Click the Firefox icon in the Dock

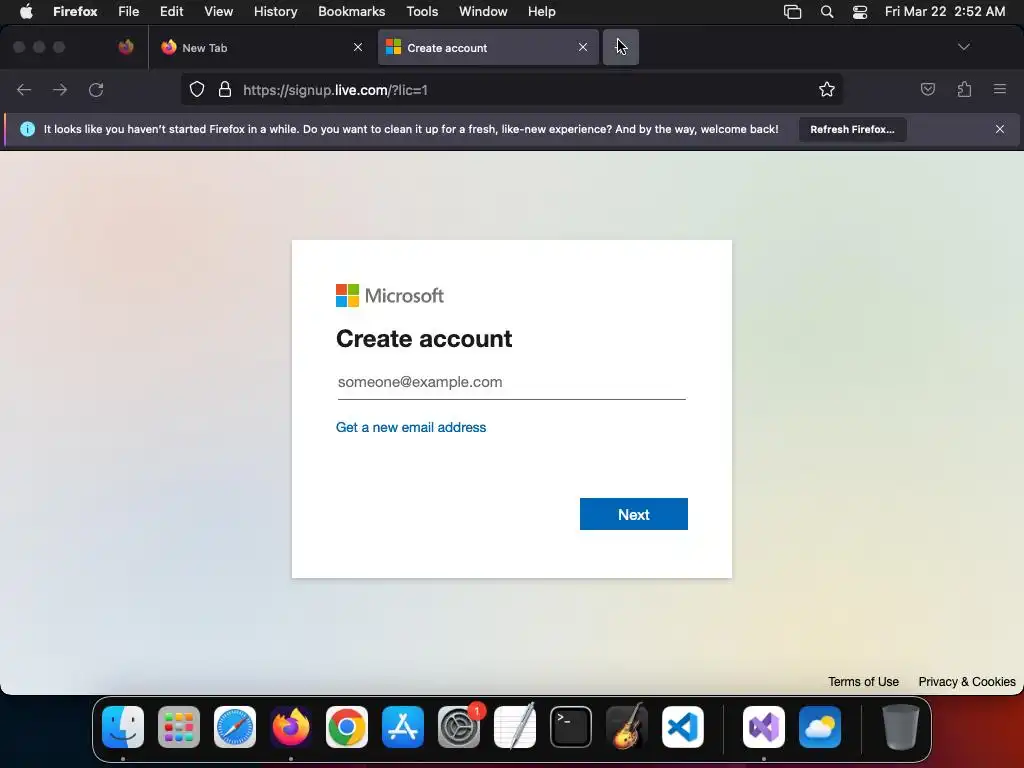coord(291,727)
